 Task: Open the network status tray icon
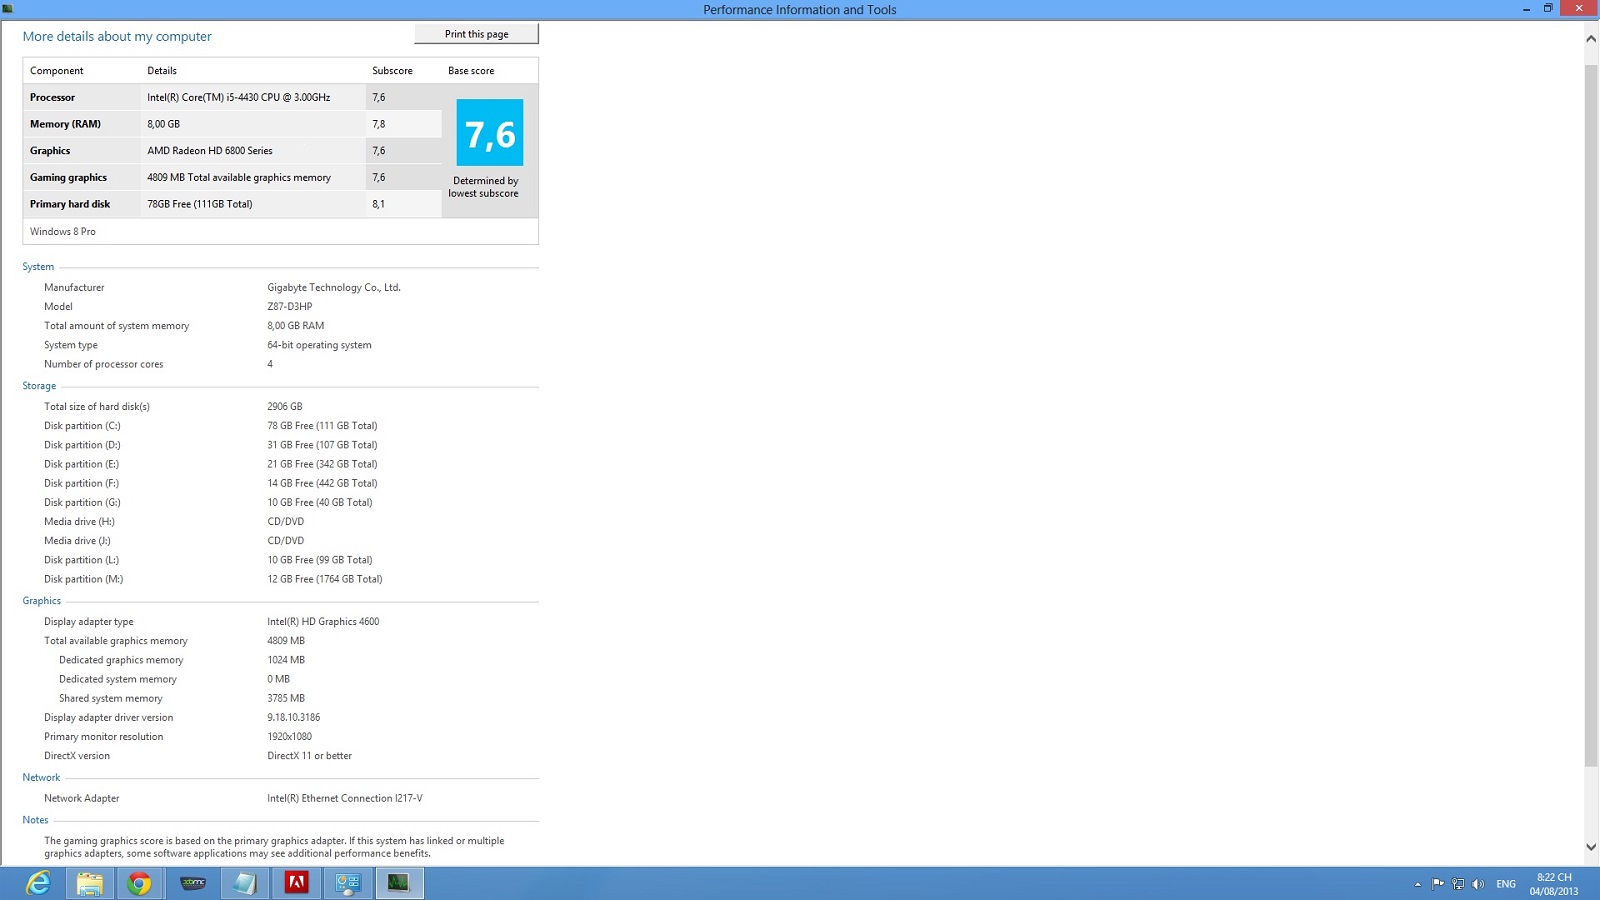1458,884
